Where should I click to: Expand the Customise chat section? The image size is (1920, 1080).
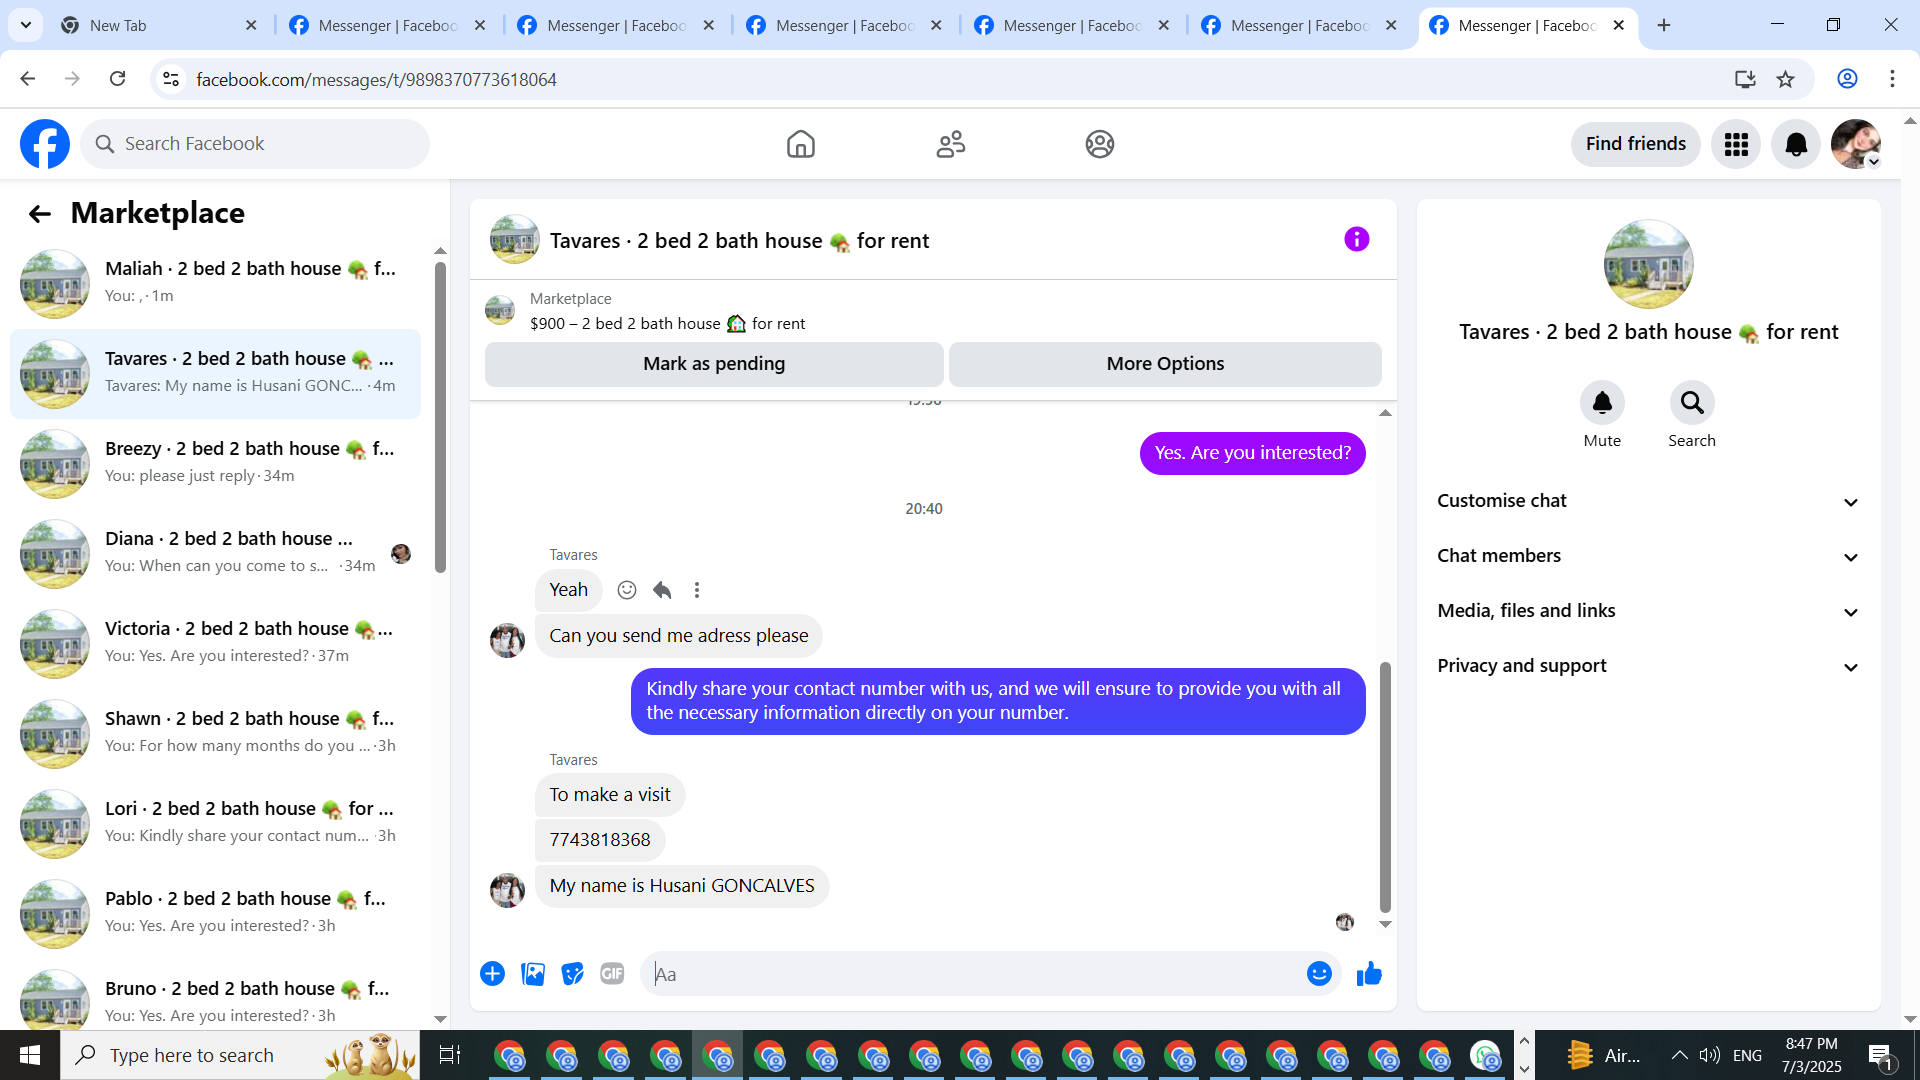coord(1648,501)
